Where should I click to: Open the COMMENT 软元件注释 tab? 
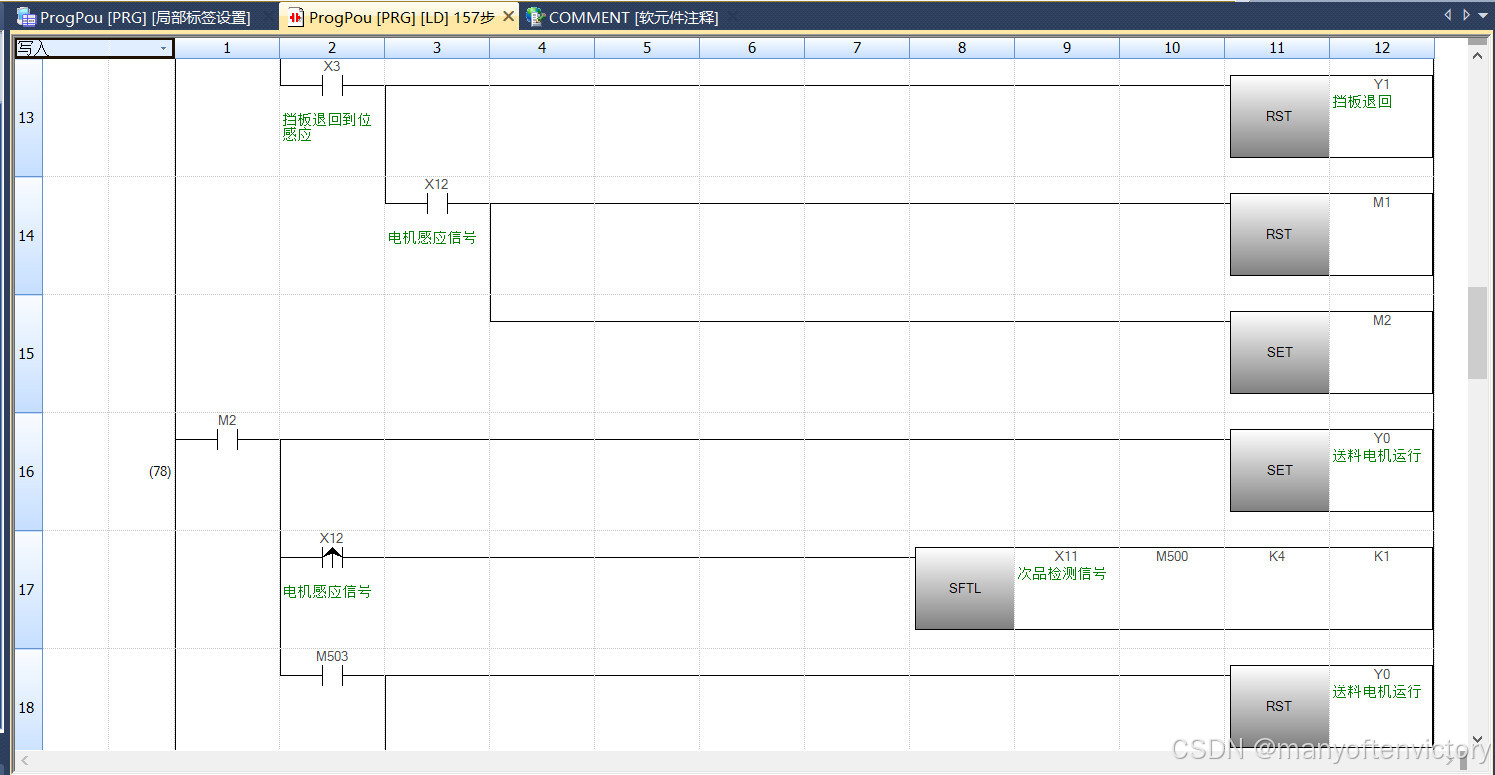click(x=622, y=17)
